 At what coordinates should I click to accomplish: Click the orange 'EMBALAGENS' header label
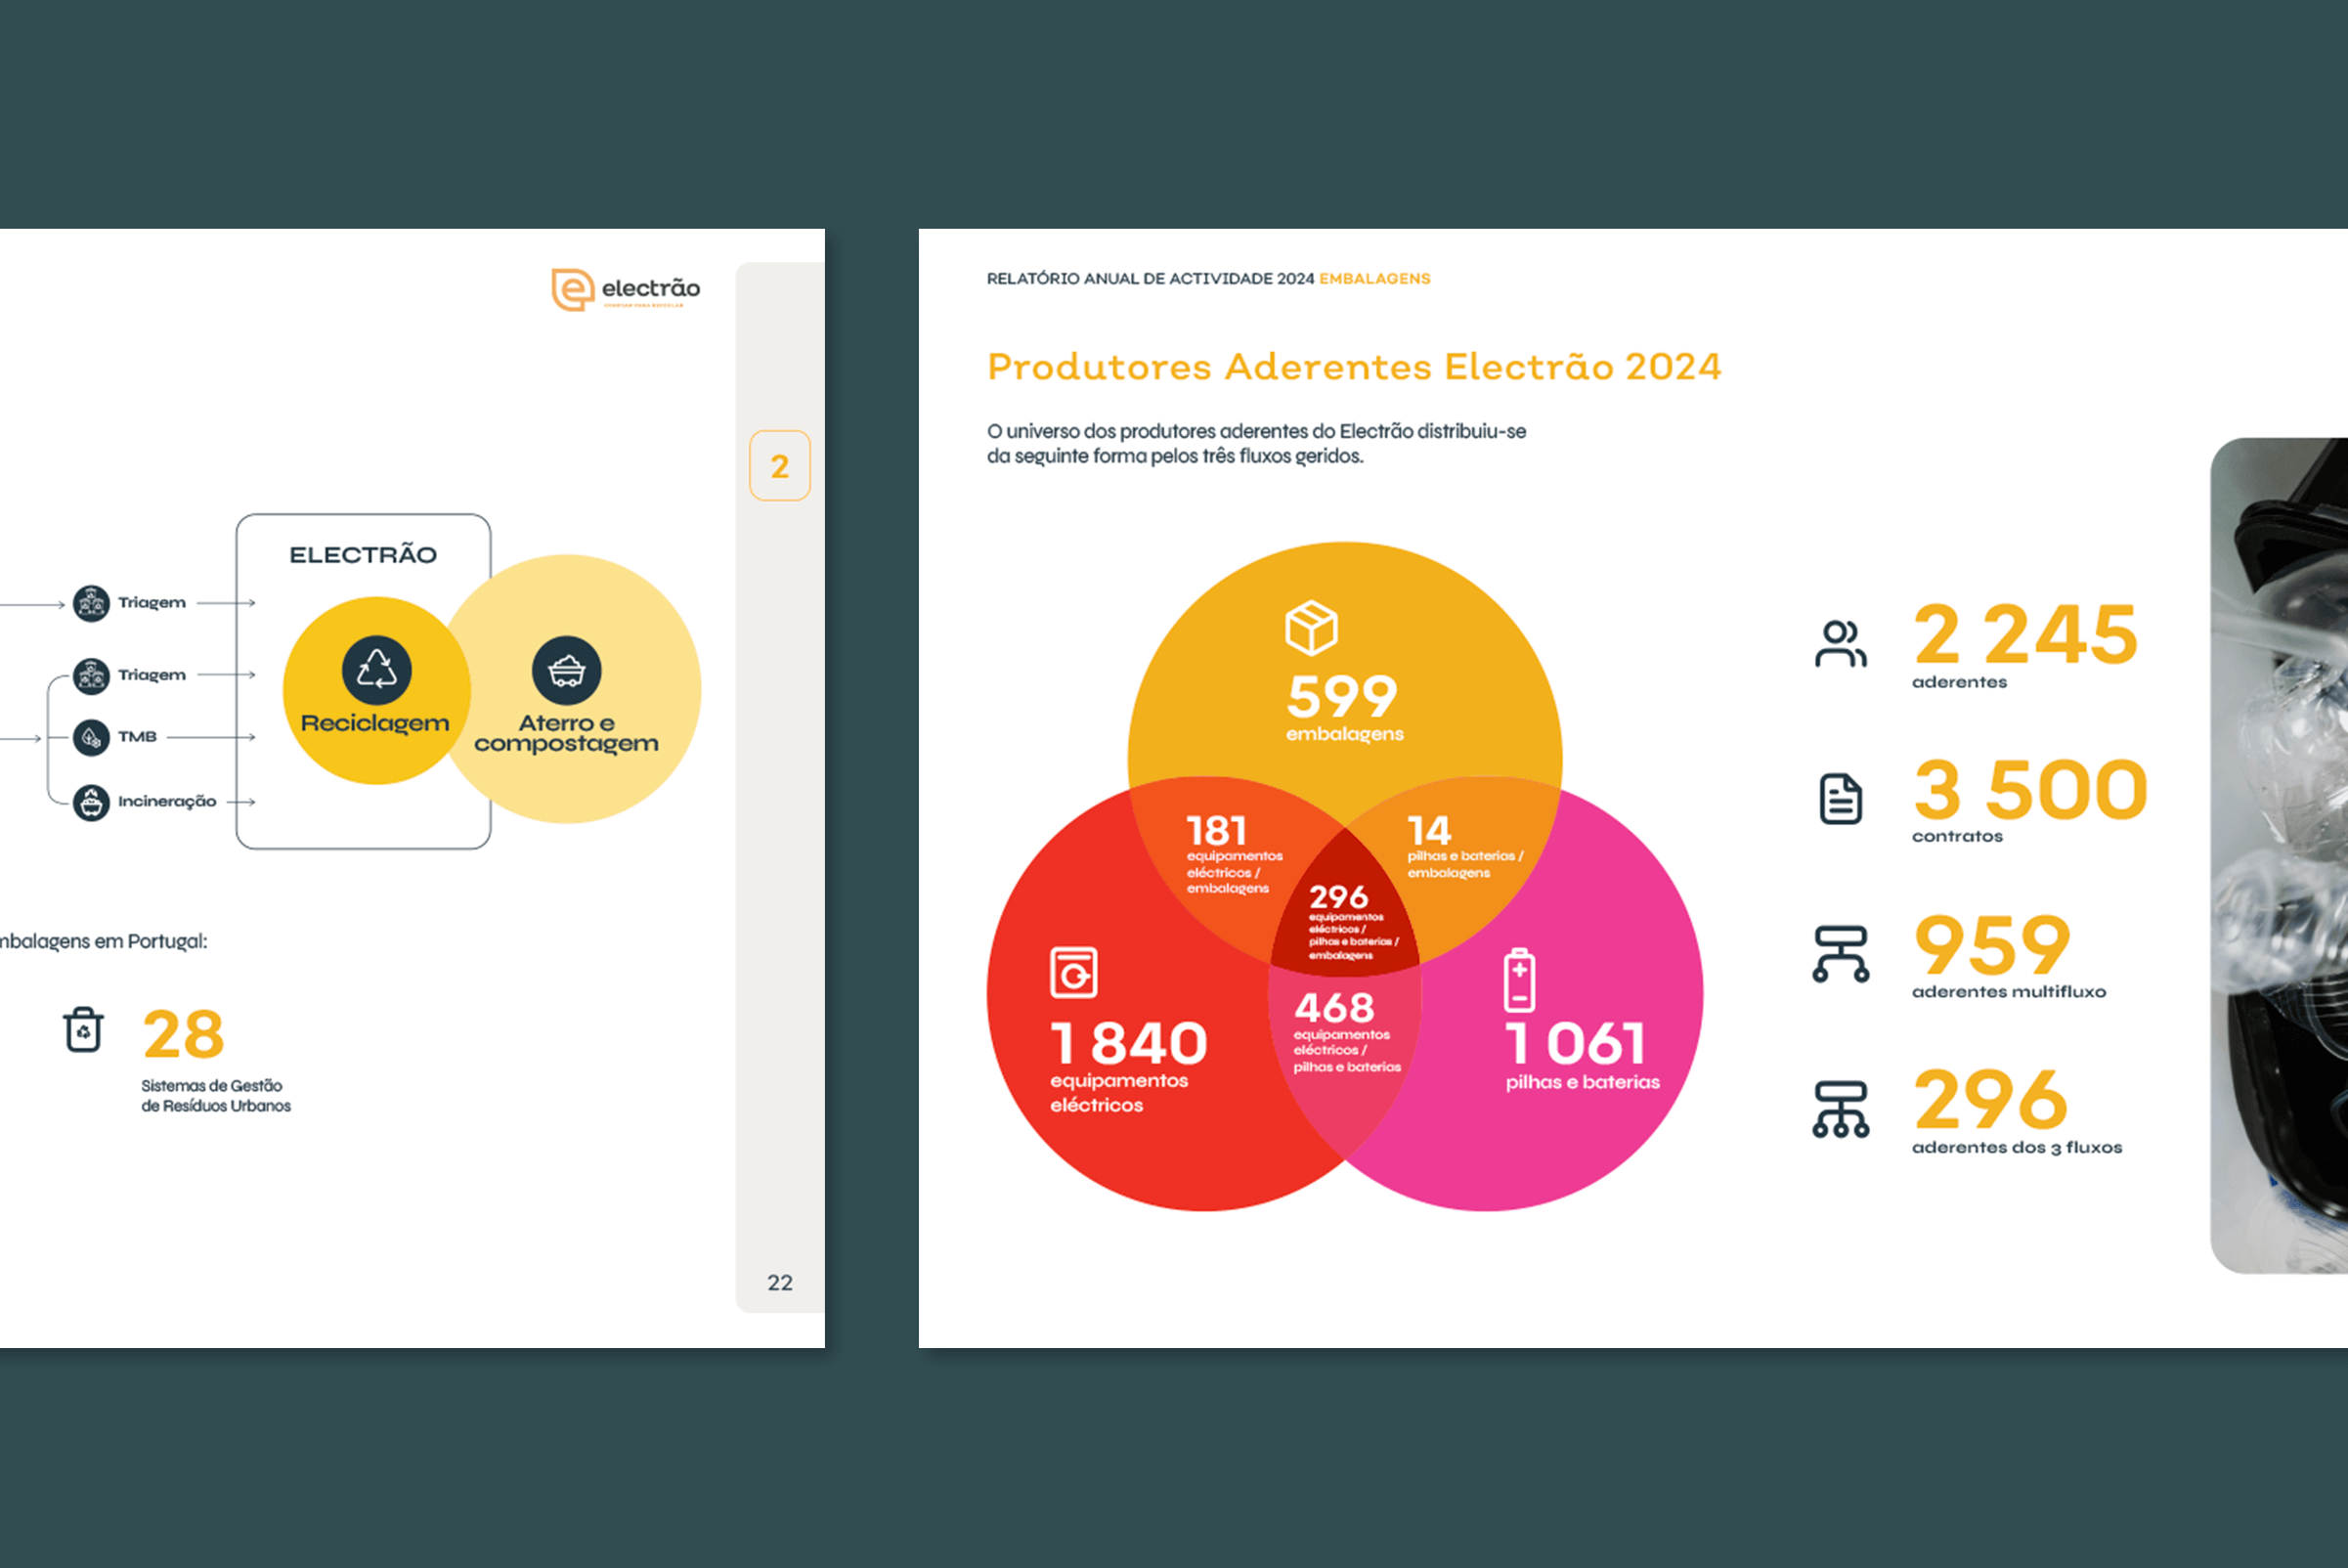click(1375, 279)
